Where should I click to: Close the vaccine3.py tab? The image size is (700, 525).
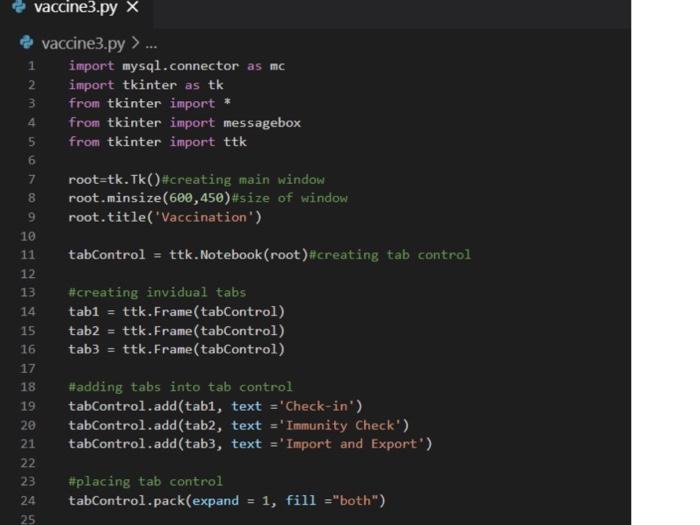[x=133, y=7]
